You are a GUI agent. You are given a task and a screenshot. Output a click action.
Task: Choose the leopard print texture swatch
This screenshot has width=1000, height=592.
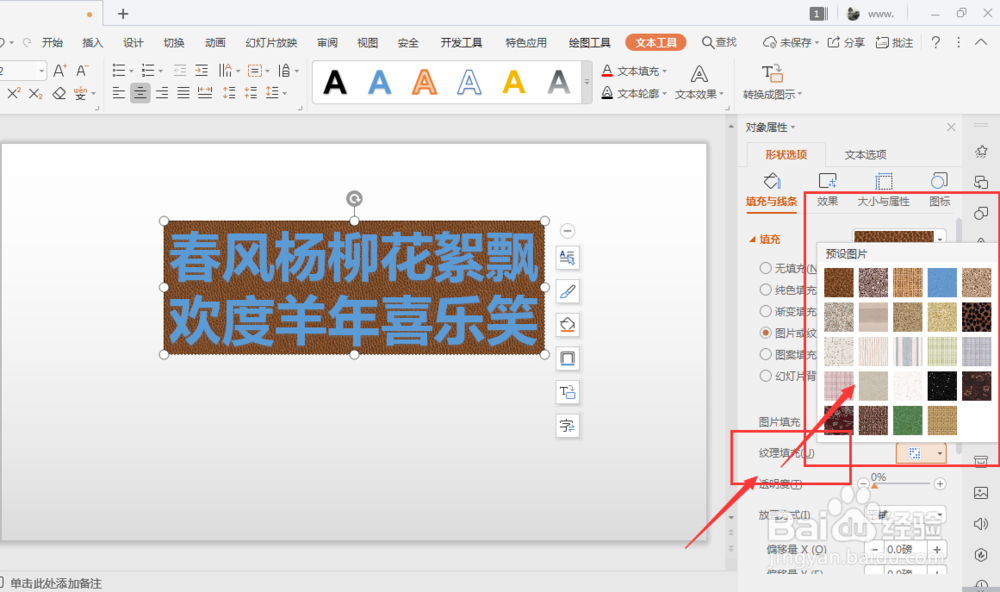tap(976, 317)
